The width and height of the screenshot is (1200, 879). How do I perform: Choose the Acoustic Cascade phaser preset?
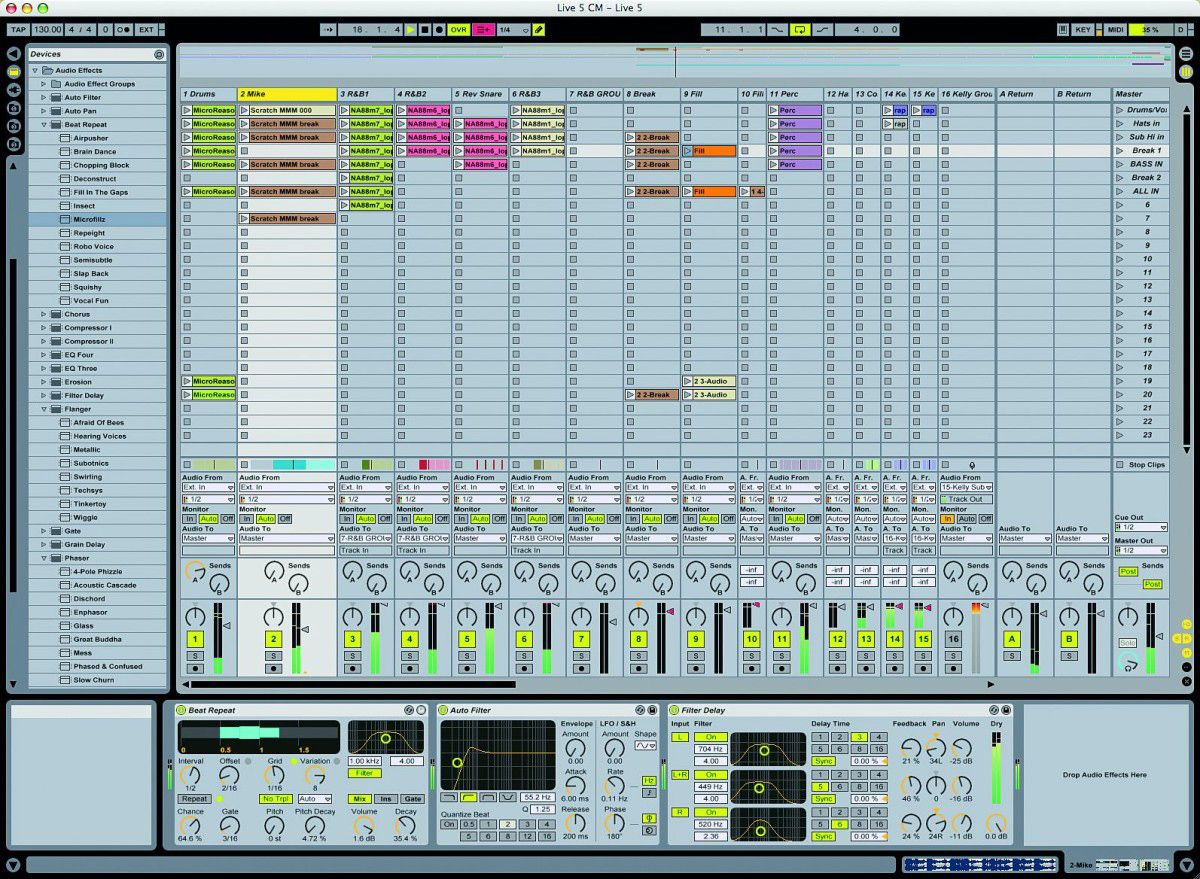(x=98, y=585)
